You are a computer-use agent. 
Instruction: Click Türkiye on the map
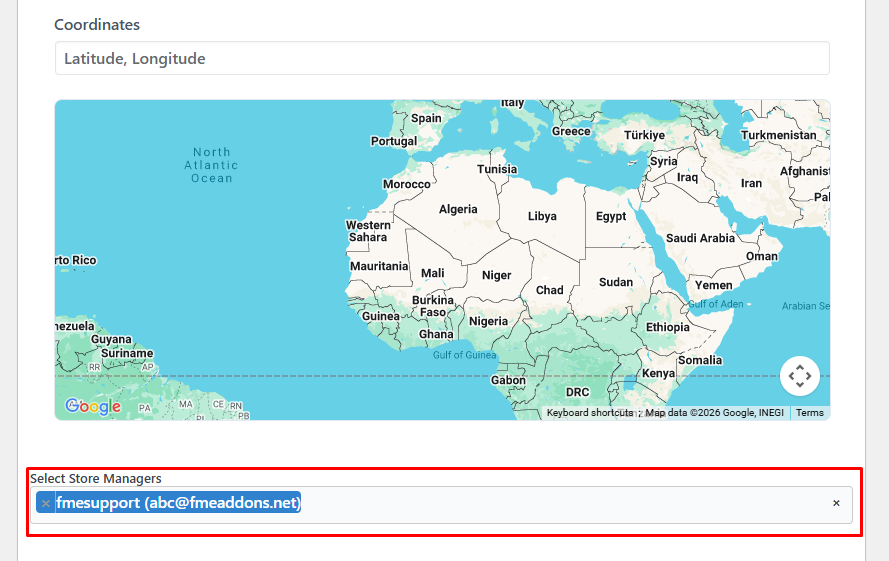(644, 135)
